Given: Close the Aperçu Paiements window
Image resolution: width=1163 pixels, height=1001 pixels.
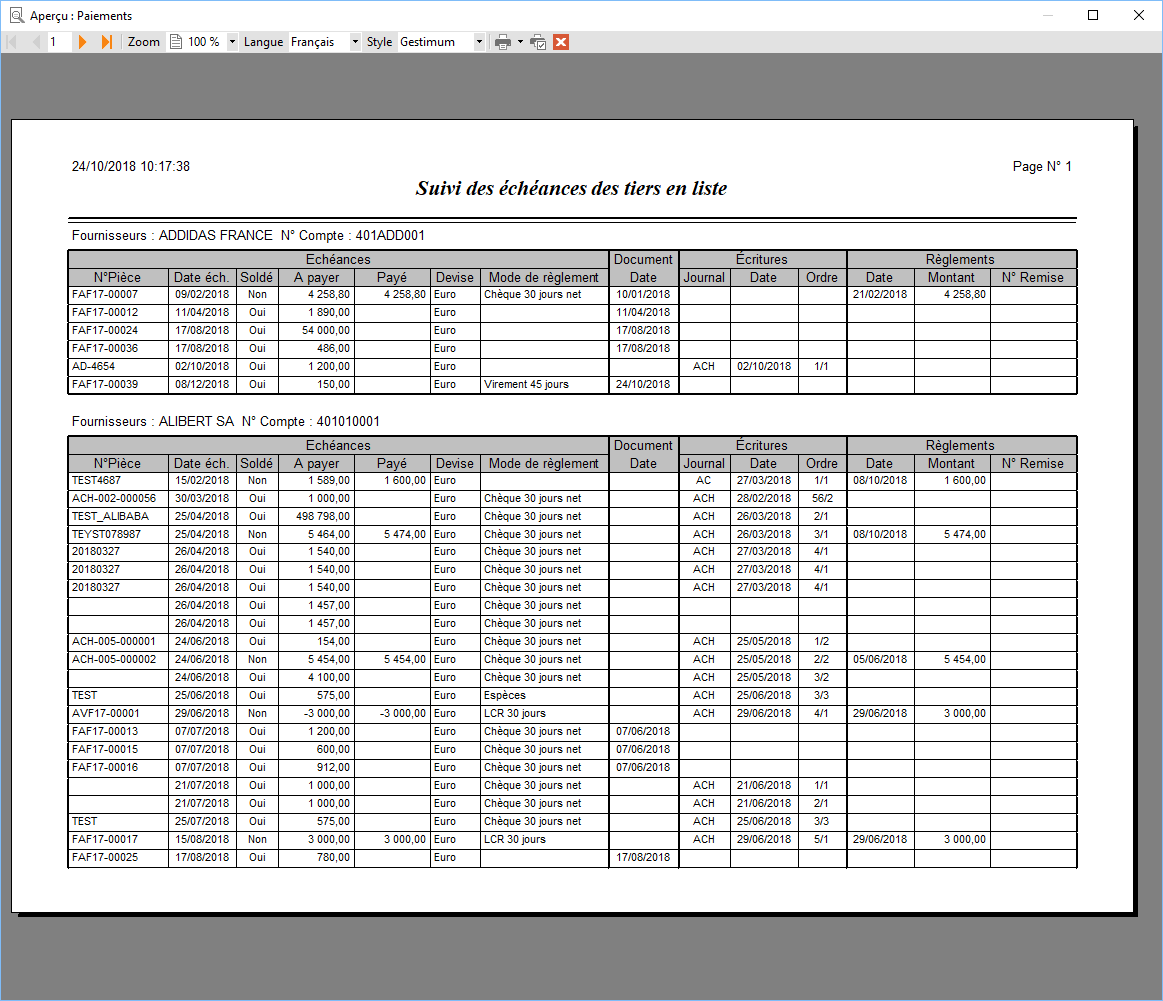Looking at the screenshot, I should (1139, 15).
